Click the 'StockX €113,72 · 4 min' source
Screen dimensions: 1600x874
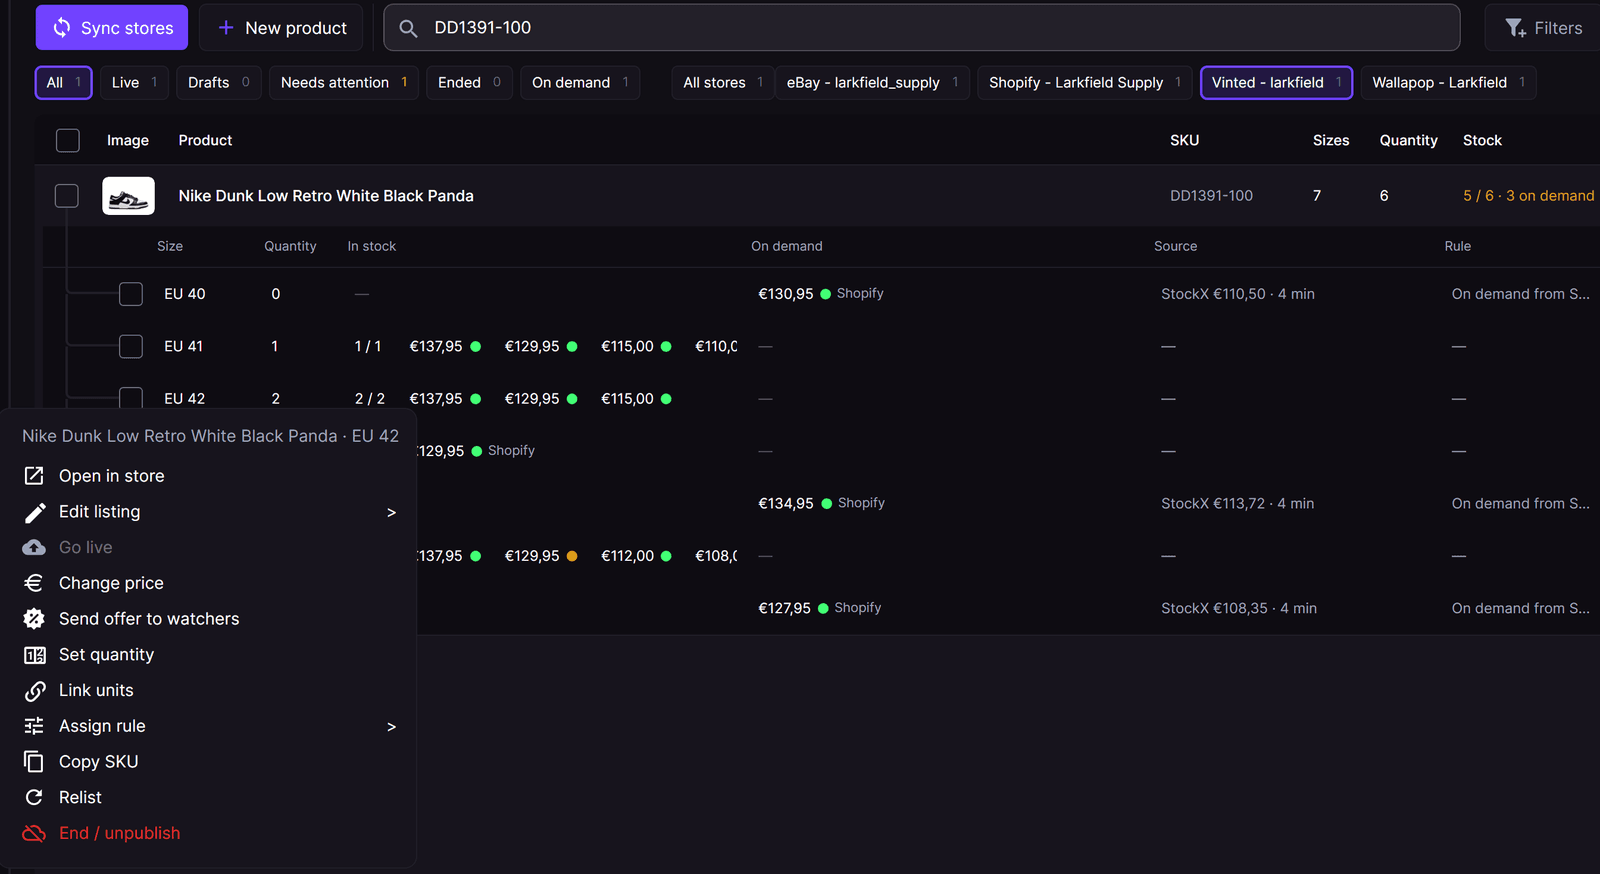[x=1237, y=503]
